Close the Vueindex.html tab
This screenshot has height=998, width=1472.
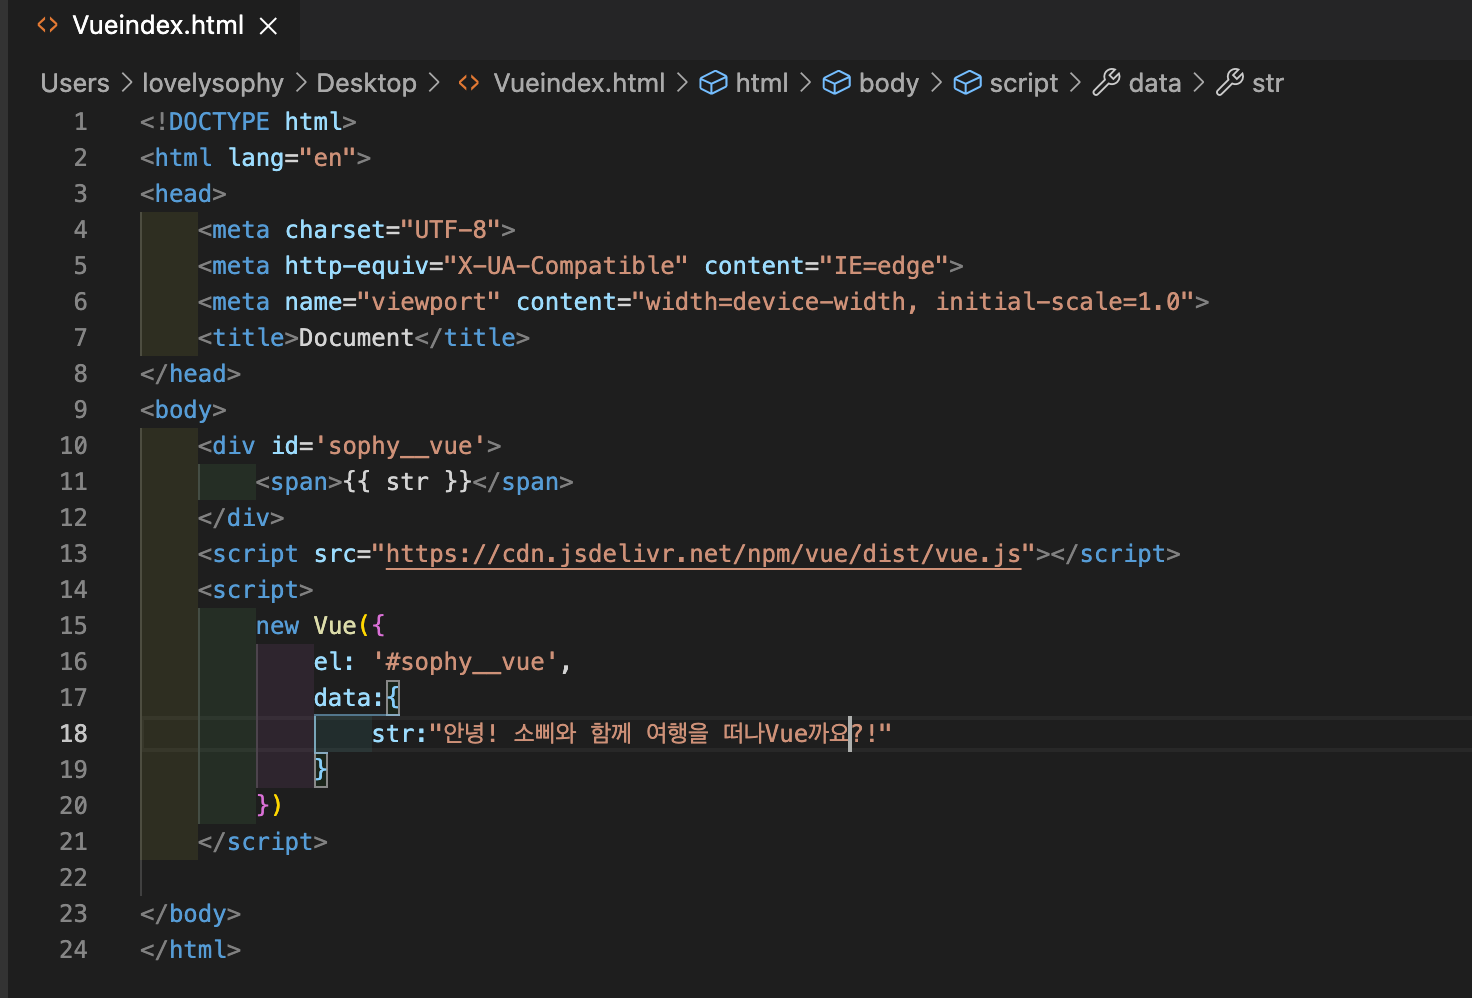tap(268, 26)
